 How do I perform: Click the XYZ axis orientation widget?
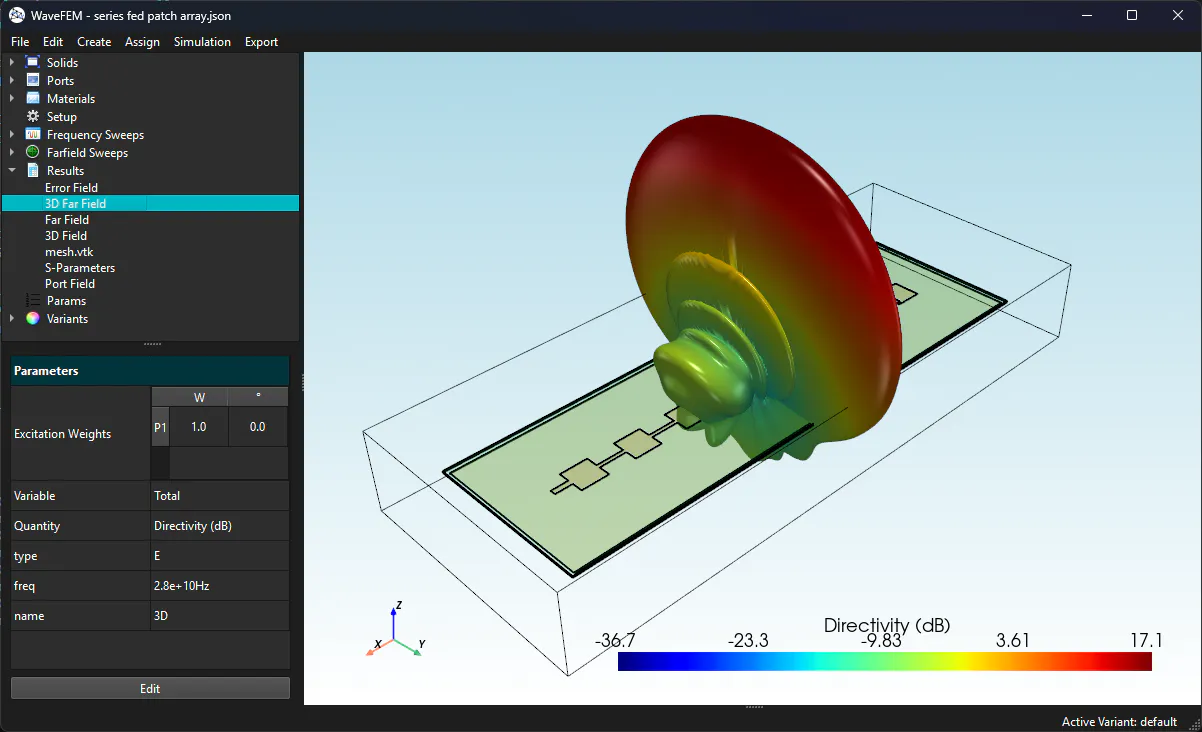(395, 629)
